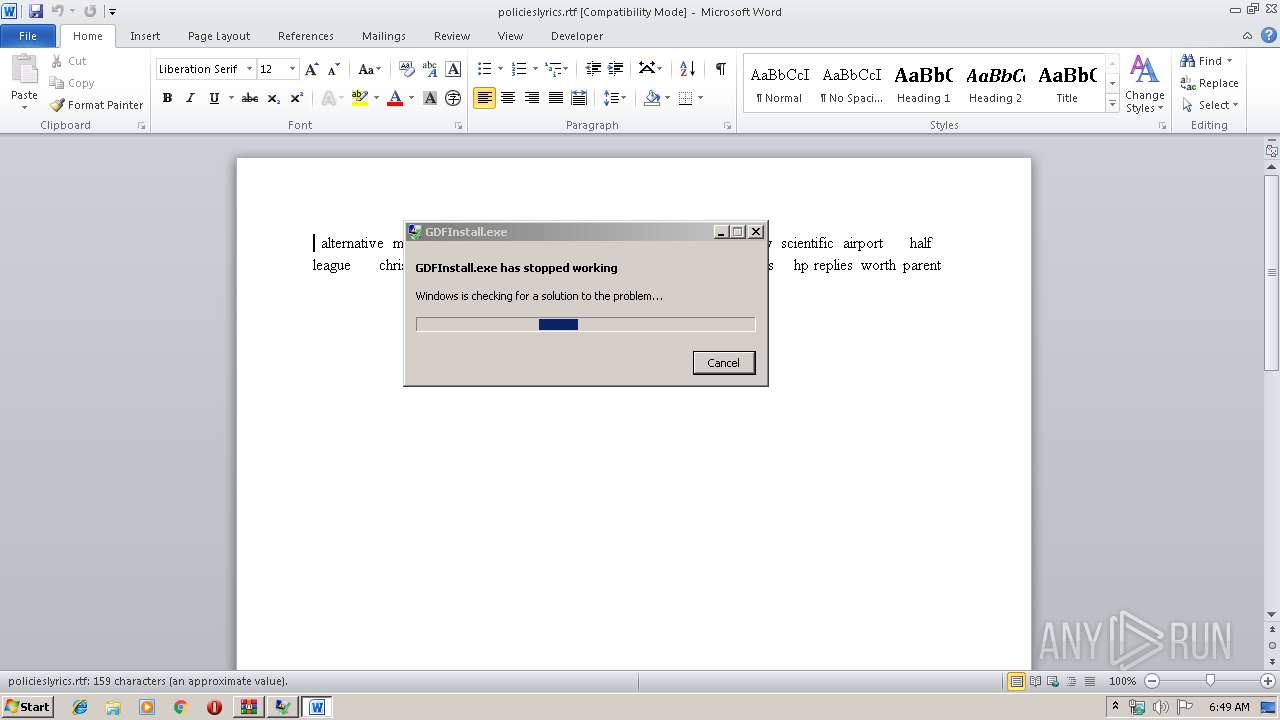Click Save icon in Quick Access Toolbar
This screenshot has width=1280, height=720.
36,11
